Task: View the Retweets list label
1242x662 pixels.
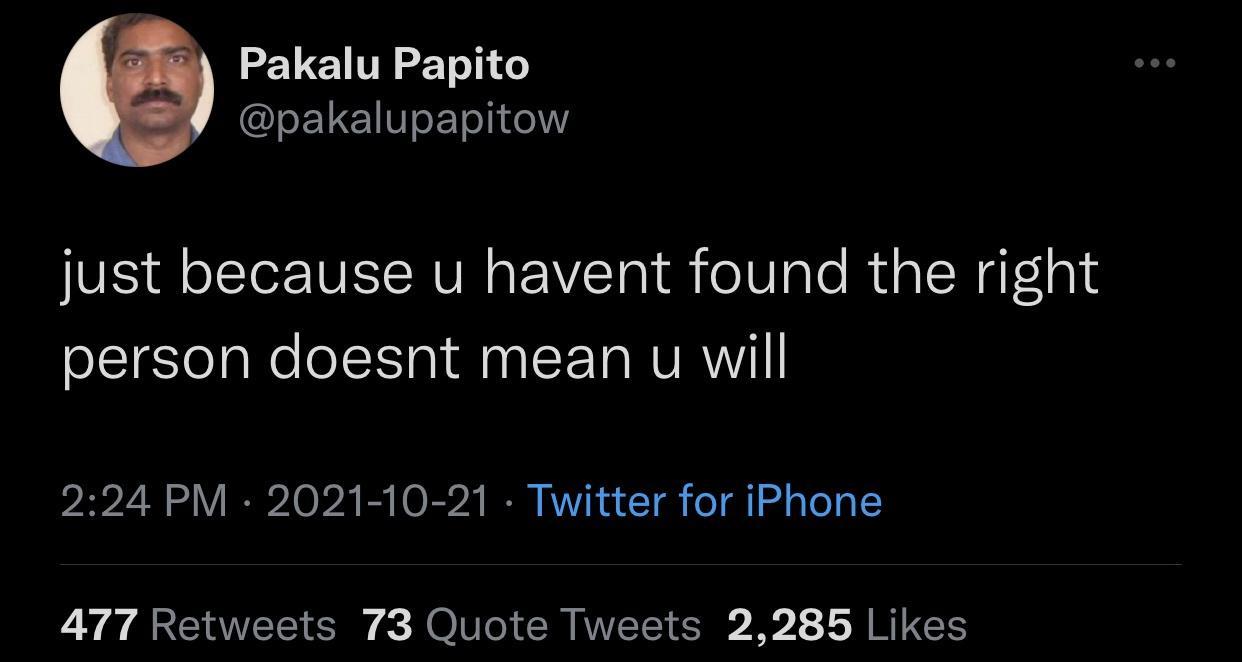Action: click(243, 626)
